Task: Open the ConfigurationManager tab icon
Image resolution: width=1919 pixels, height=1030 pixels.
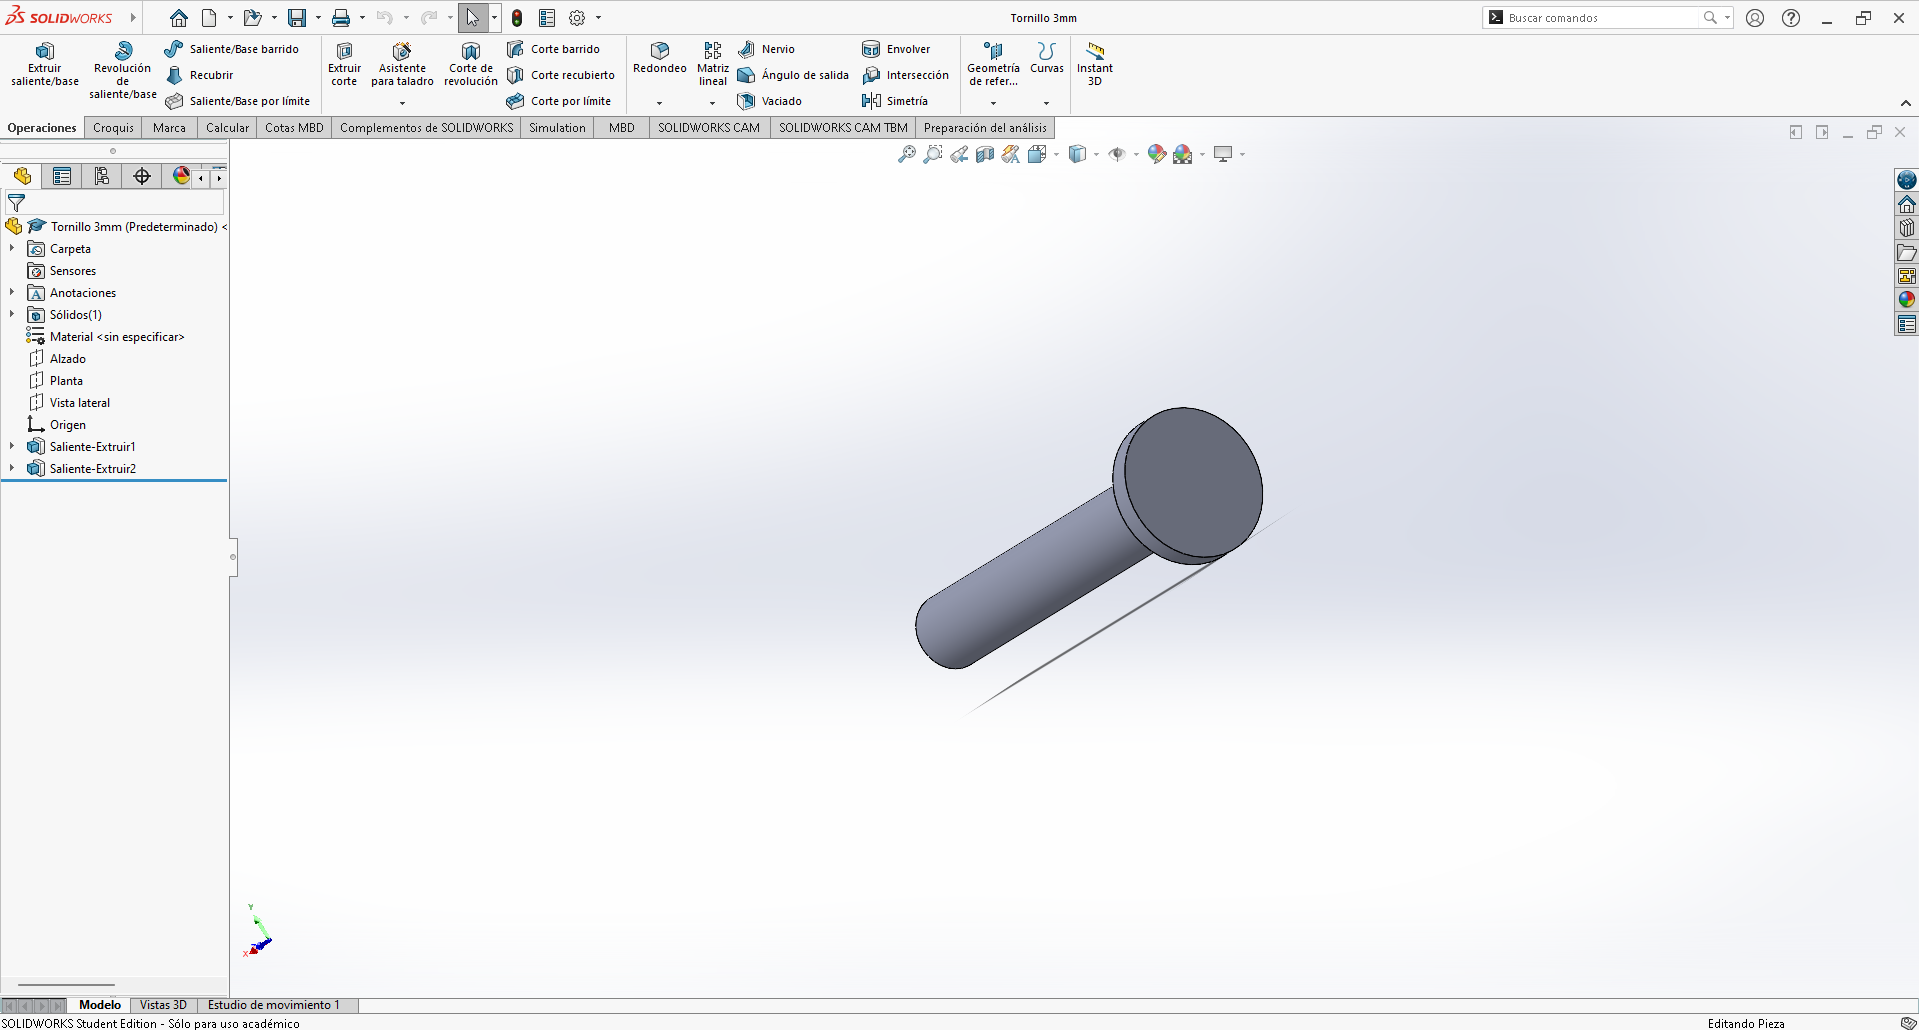Action: (x=102, y=176)
